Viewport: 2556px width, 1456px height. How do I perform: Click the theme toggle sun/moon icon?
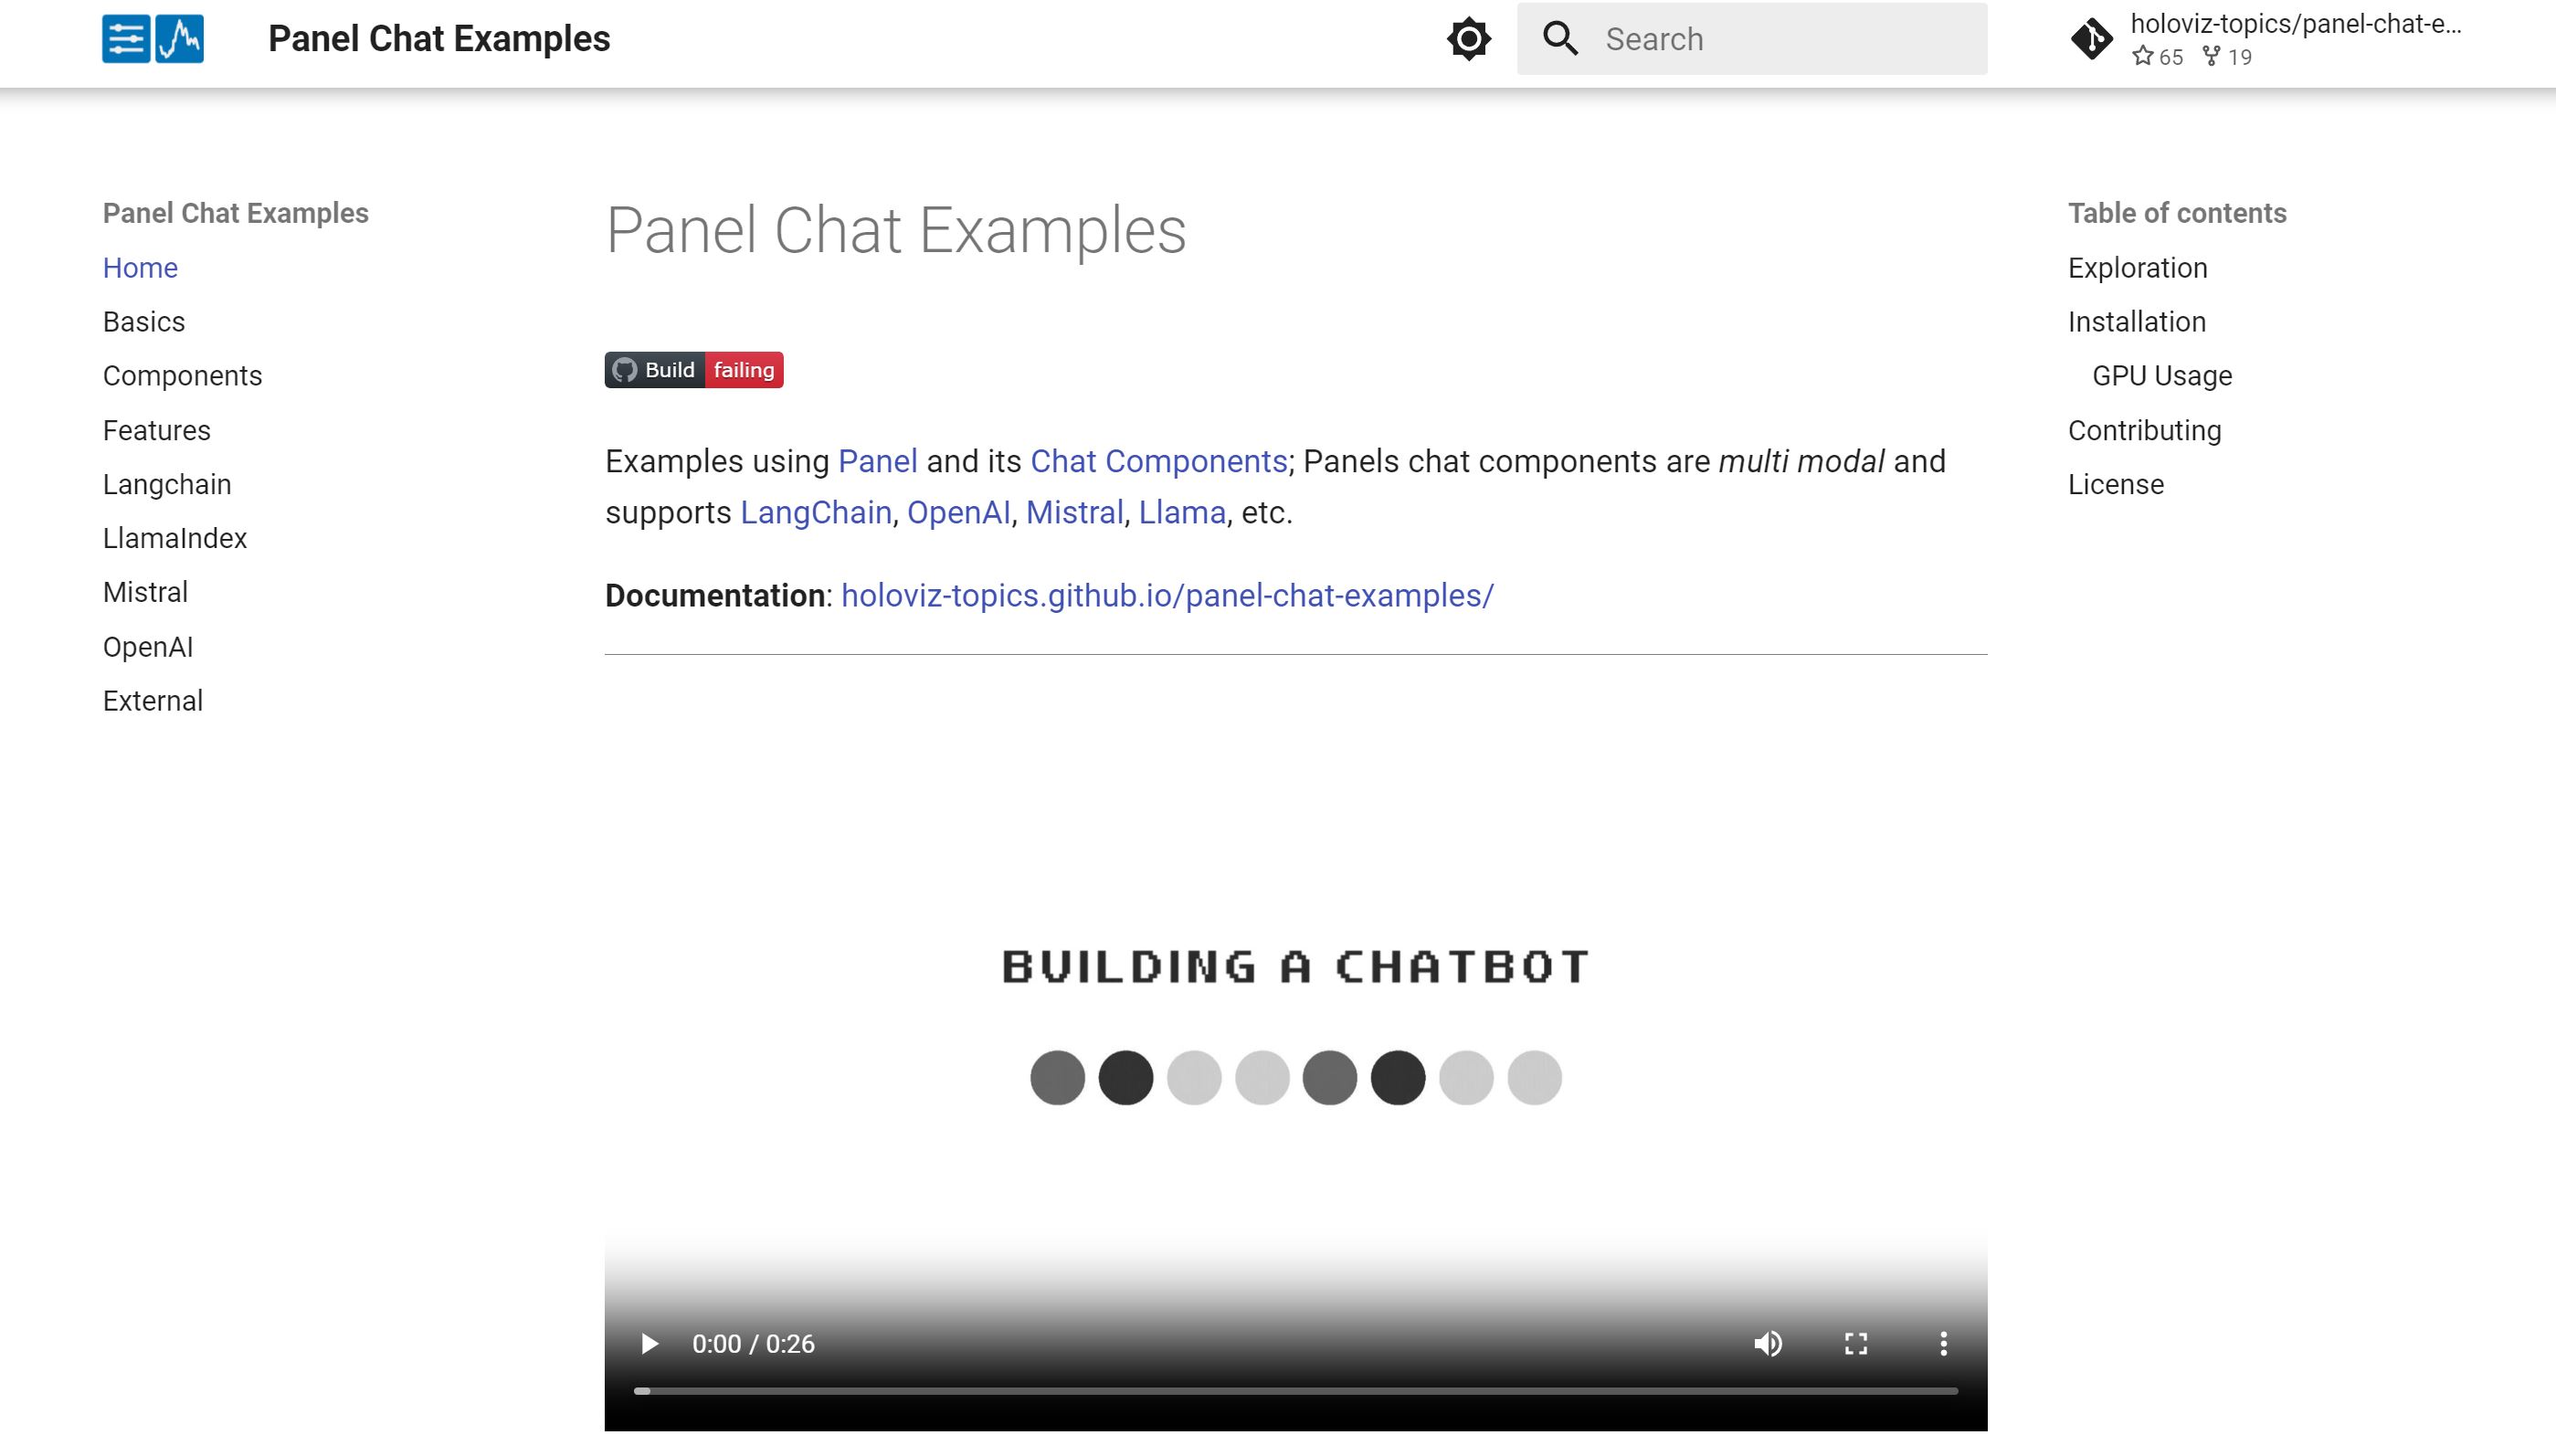click(1468, 38)
